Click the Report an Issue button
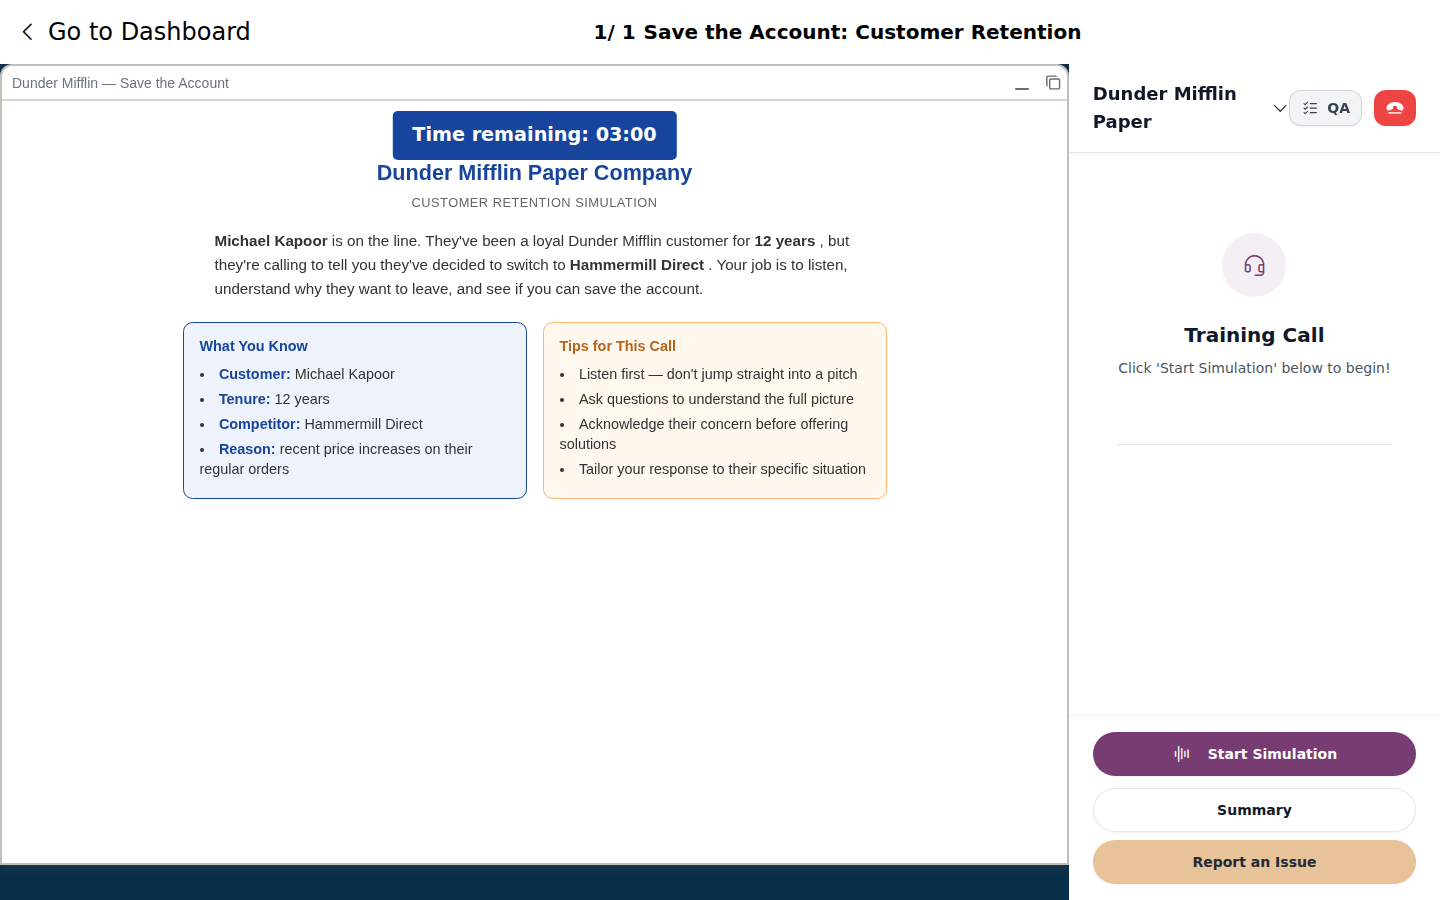Image resolution: width=1440 pixels, height=900 pixels. click(1254, 862)
